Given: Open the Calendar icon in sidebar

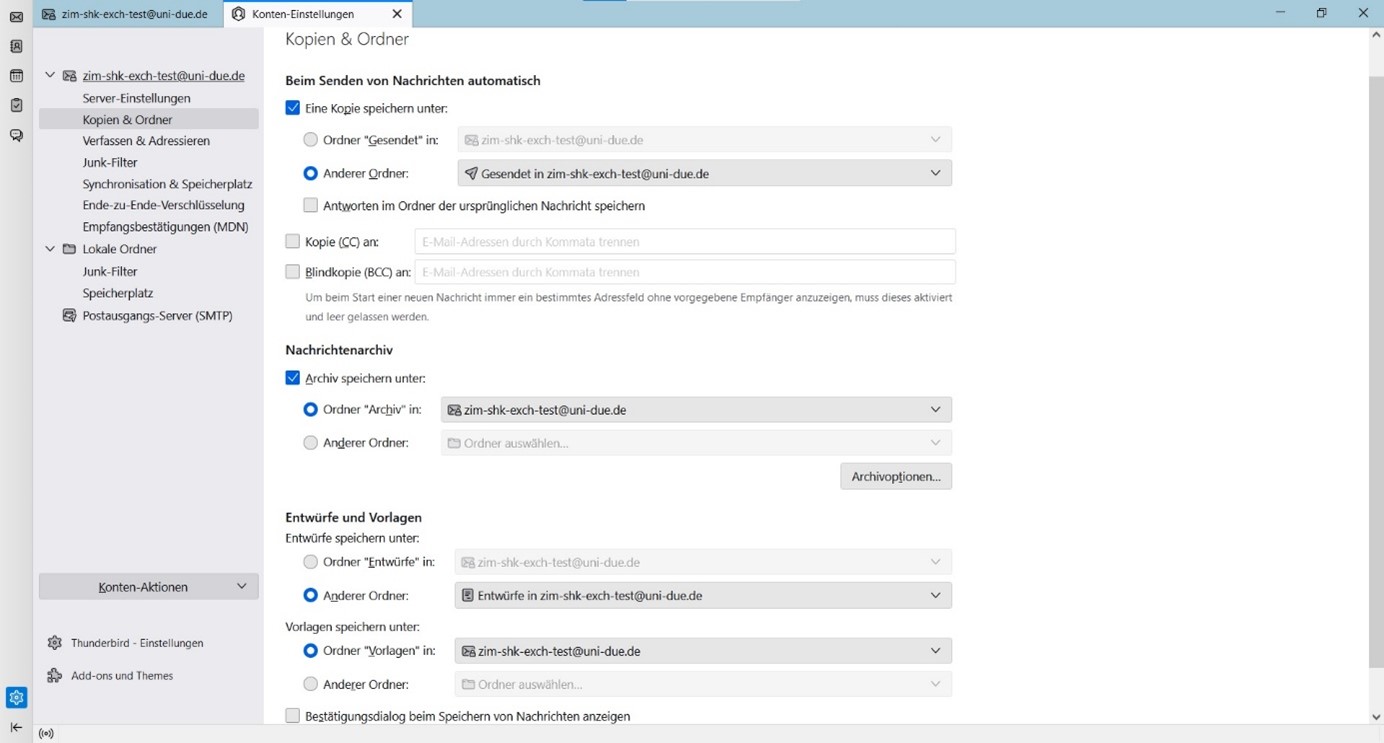Looking at the screenshot, I should (x=16, y=76).
